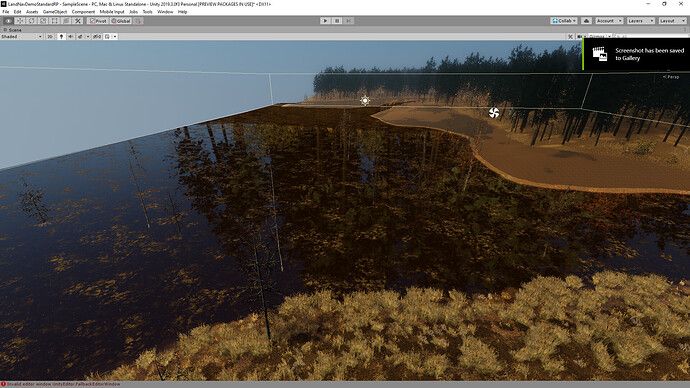
Task: Open the Help menu
Action: pos(183,12)
